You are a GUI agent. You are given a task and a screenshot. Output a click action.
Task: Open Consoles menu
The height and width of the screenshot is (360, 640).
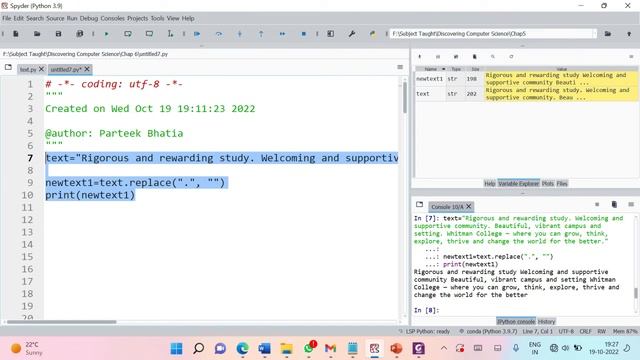[x=113, y=18]
